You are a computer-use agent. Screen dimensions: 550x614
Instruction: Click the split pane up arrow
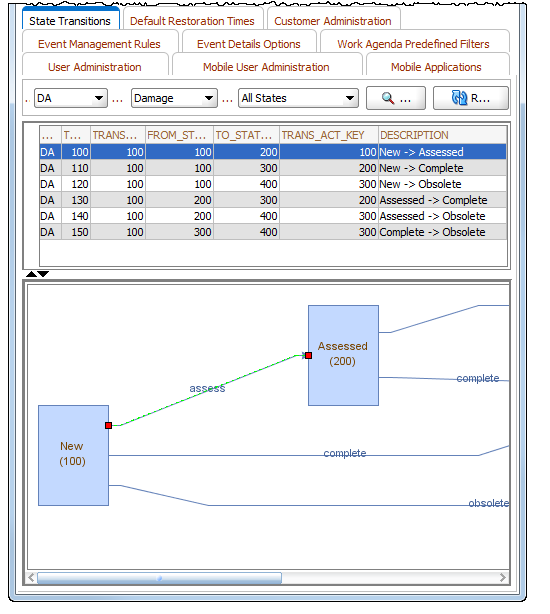point(31,274)
